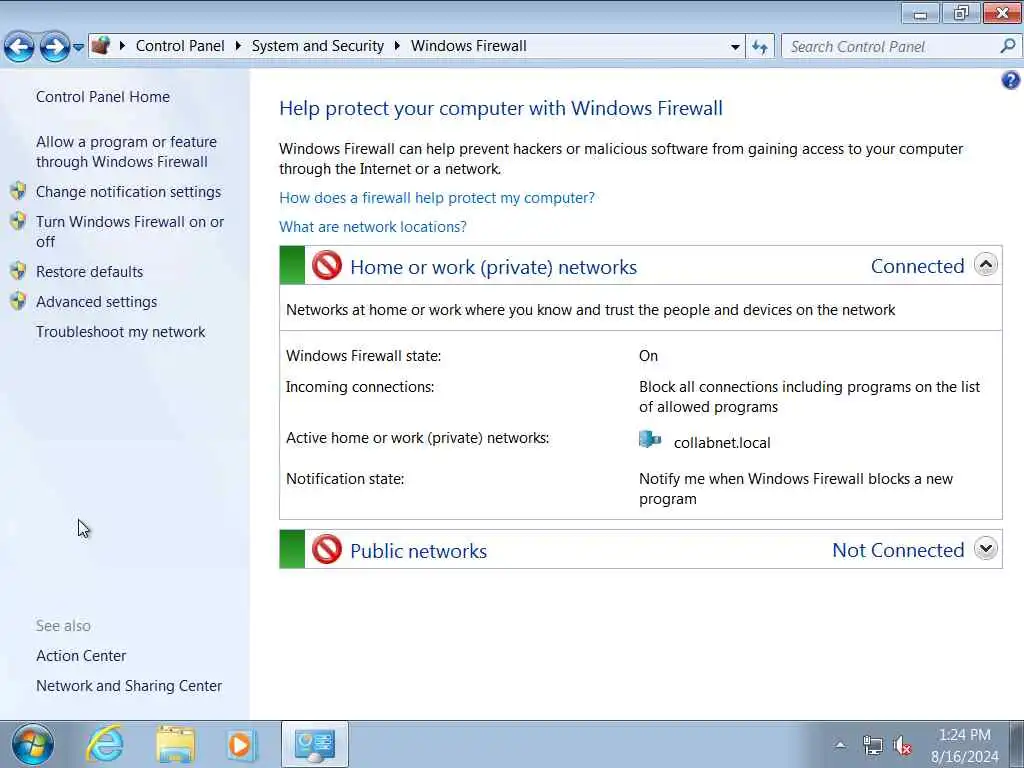
Task: Select System and Security breadcrumb
Action: (x=317, y=46)
